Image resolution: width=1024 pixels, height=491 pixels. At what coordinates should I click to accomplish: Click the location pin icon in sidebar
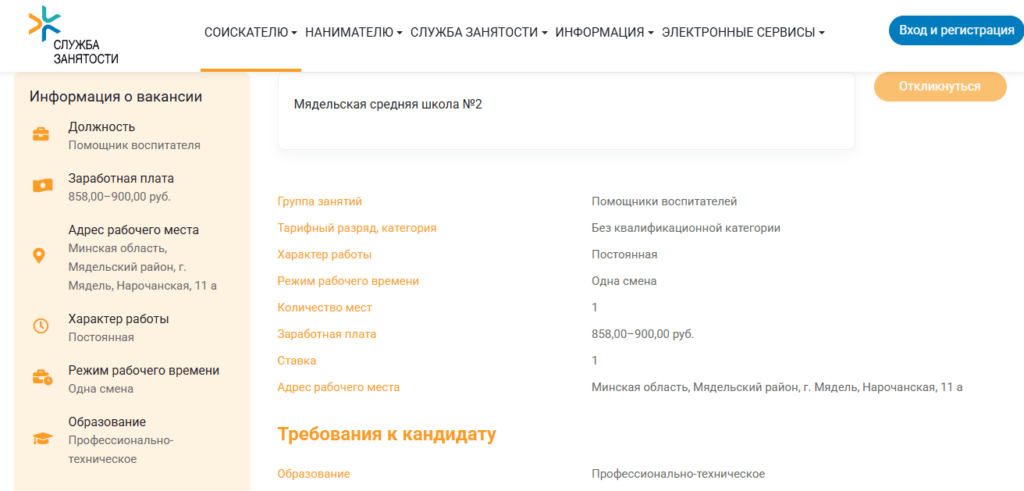[x=40, y=256]
